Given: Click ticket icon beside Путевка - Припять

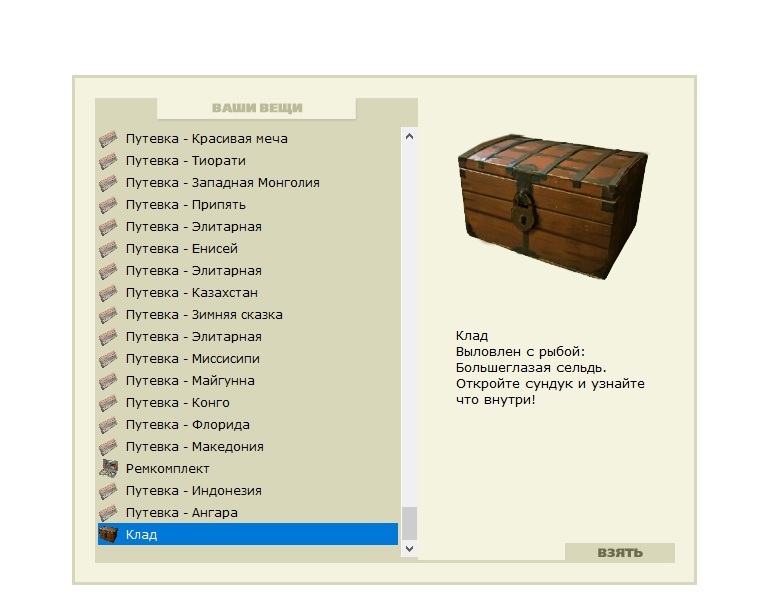Looking at the screenshot, I should click(x=108, y=205).
